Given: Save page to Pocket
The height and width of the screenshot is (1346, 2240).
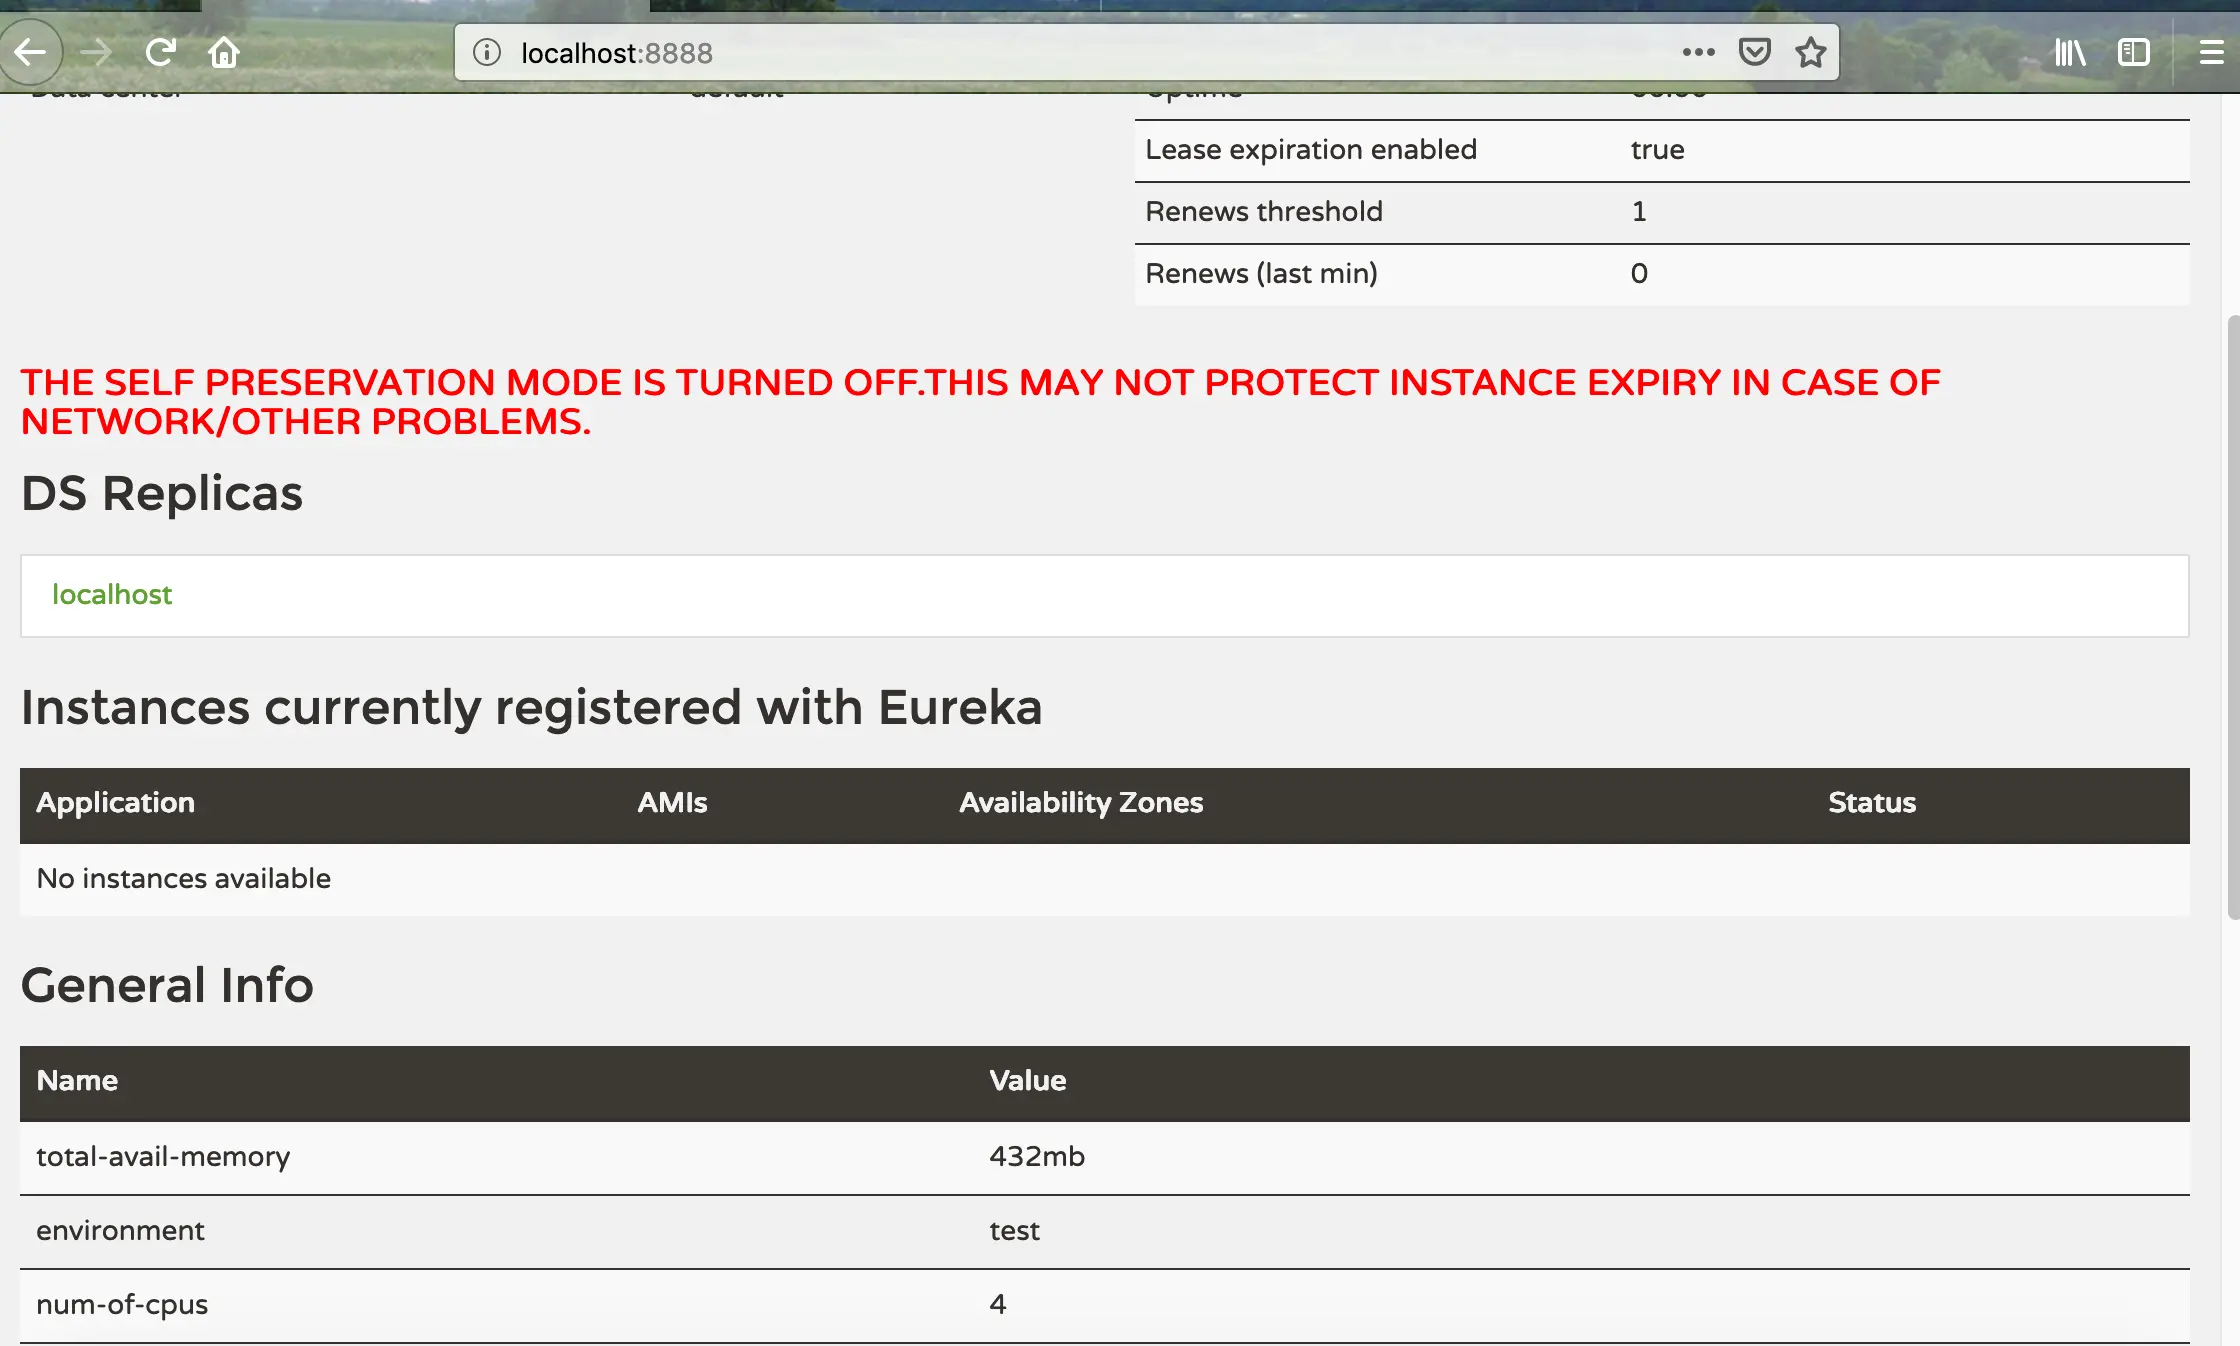Looking at the screenshot, I should pos(1754,52).
